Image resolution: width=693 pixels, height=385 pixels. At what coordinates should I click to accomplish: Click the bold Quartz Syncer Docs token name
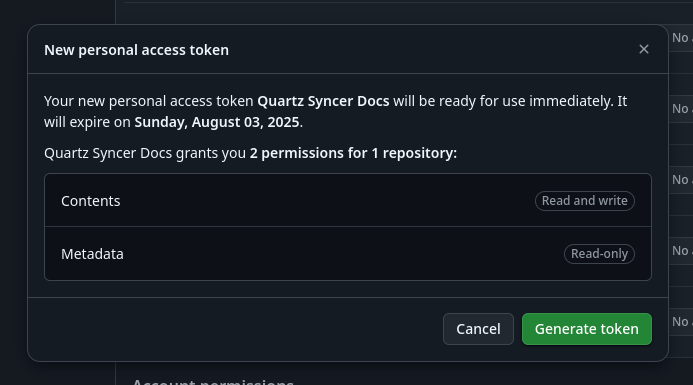pyautogui.click(x=323, y=101)
